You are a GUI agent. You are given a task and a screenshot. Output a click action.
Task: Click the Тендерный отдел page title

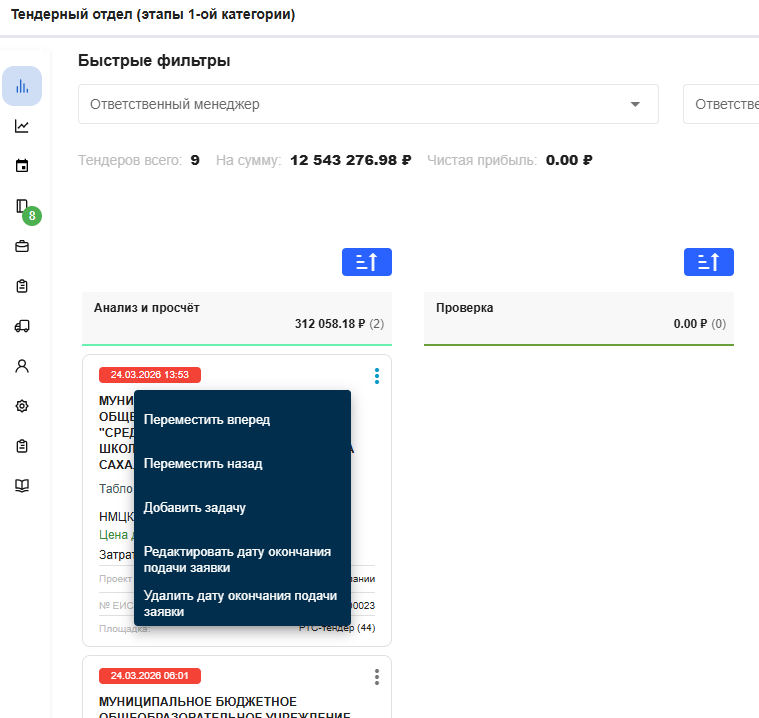[153, 15]
